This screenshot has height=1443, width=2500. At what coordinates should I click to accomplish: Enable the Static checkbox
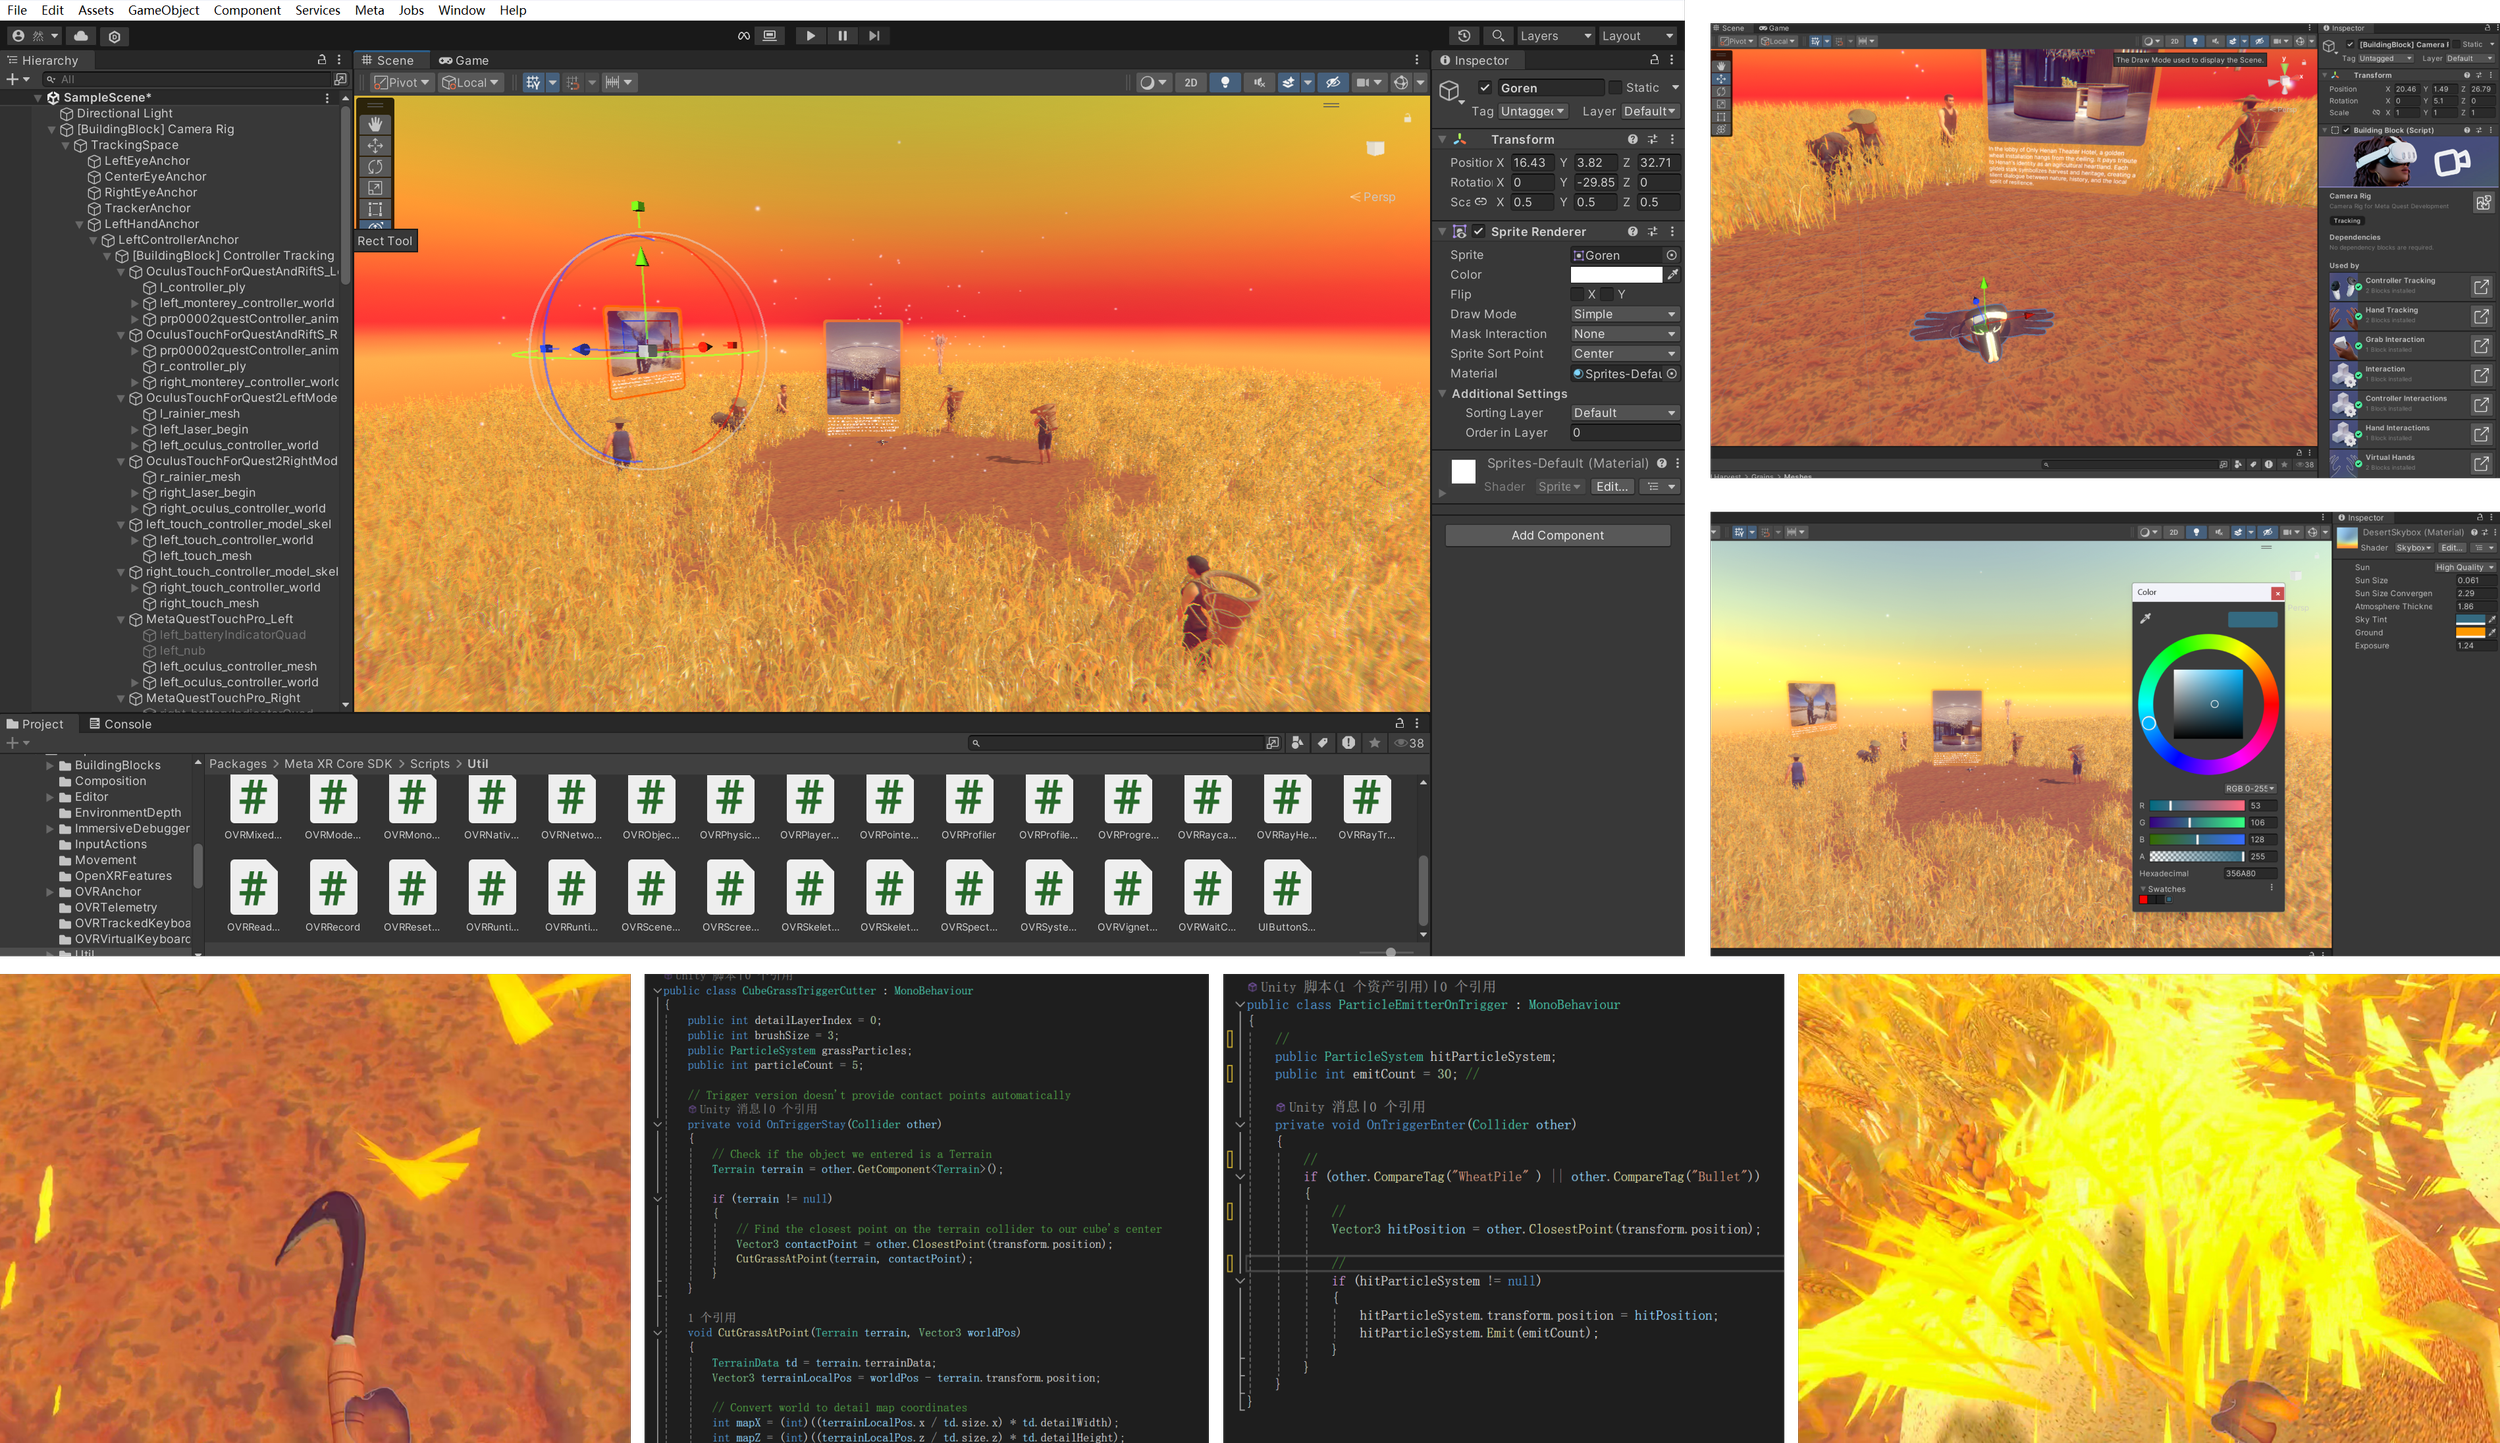1614,88
